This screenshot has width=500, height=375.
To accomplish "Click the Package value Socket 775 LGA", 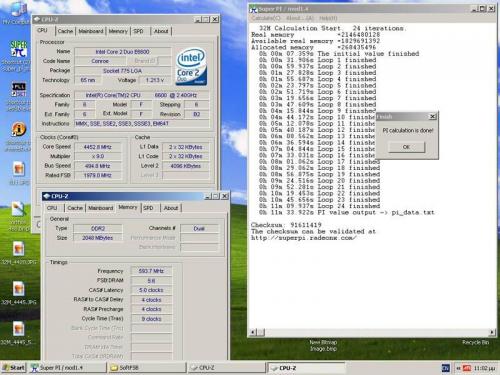I will point(123,71).
